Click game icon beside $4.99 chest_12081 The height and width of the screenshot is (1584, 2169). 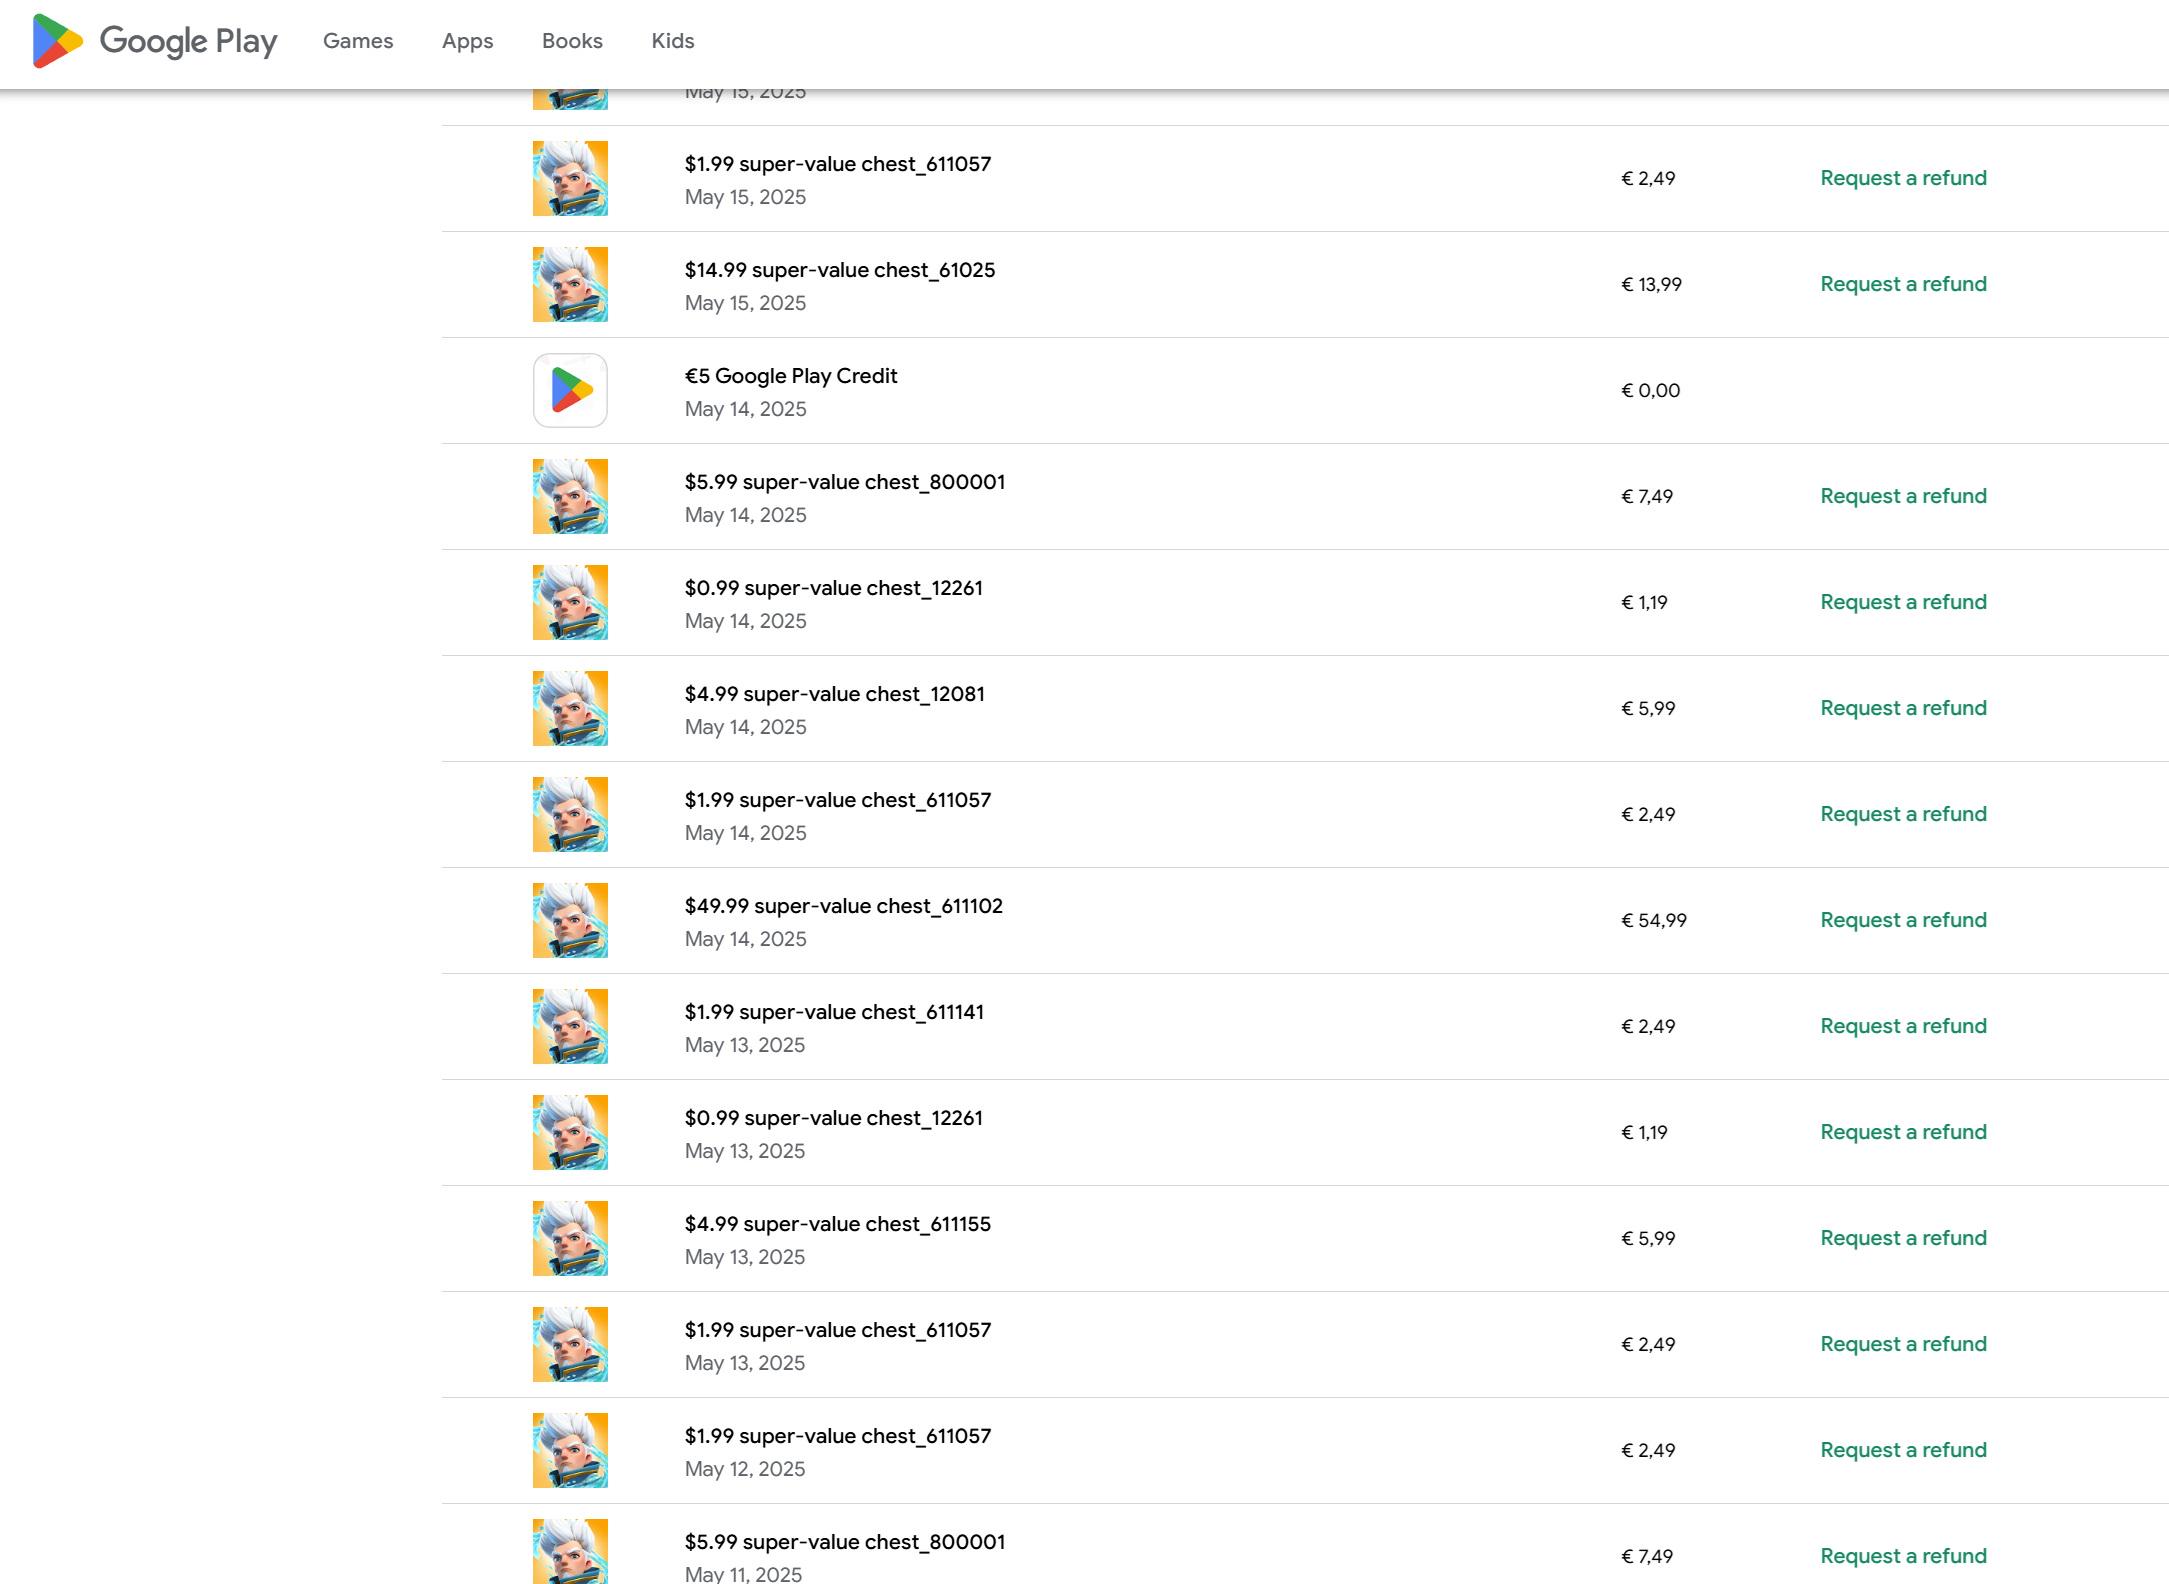(570, 708)
